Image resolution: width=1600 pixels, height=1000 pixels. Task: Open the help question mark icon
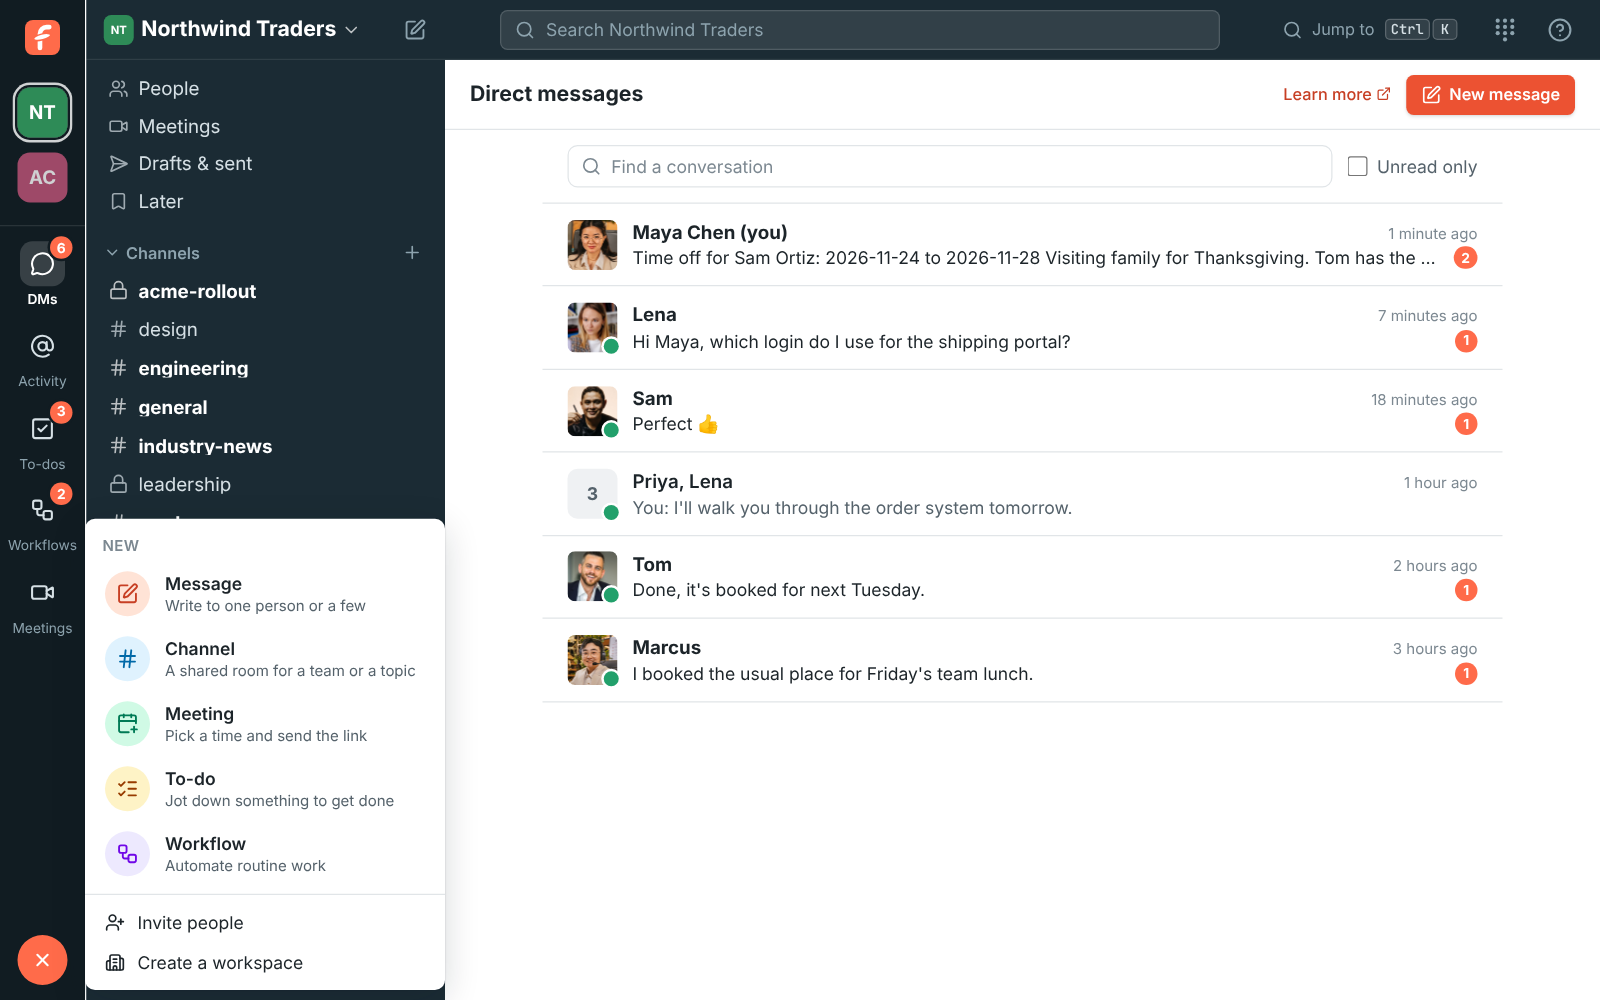tap(1559, 30)
